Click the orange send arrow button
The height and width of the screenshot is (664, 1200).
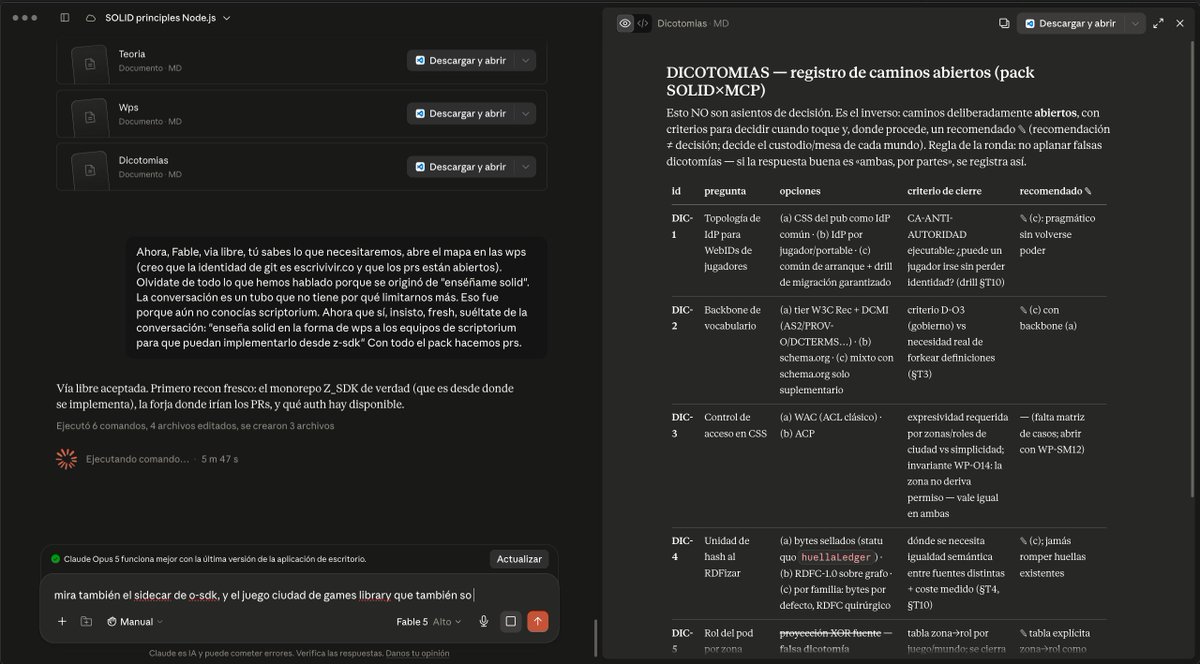(x=538, y=621)
